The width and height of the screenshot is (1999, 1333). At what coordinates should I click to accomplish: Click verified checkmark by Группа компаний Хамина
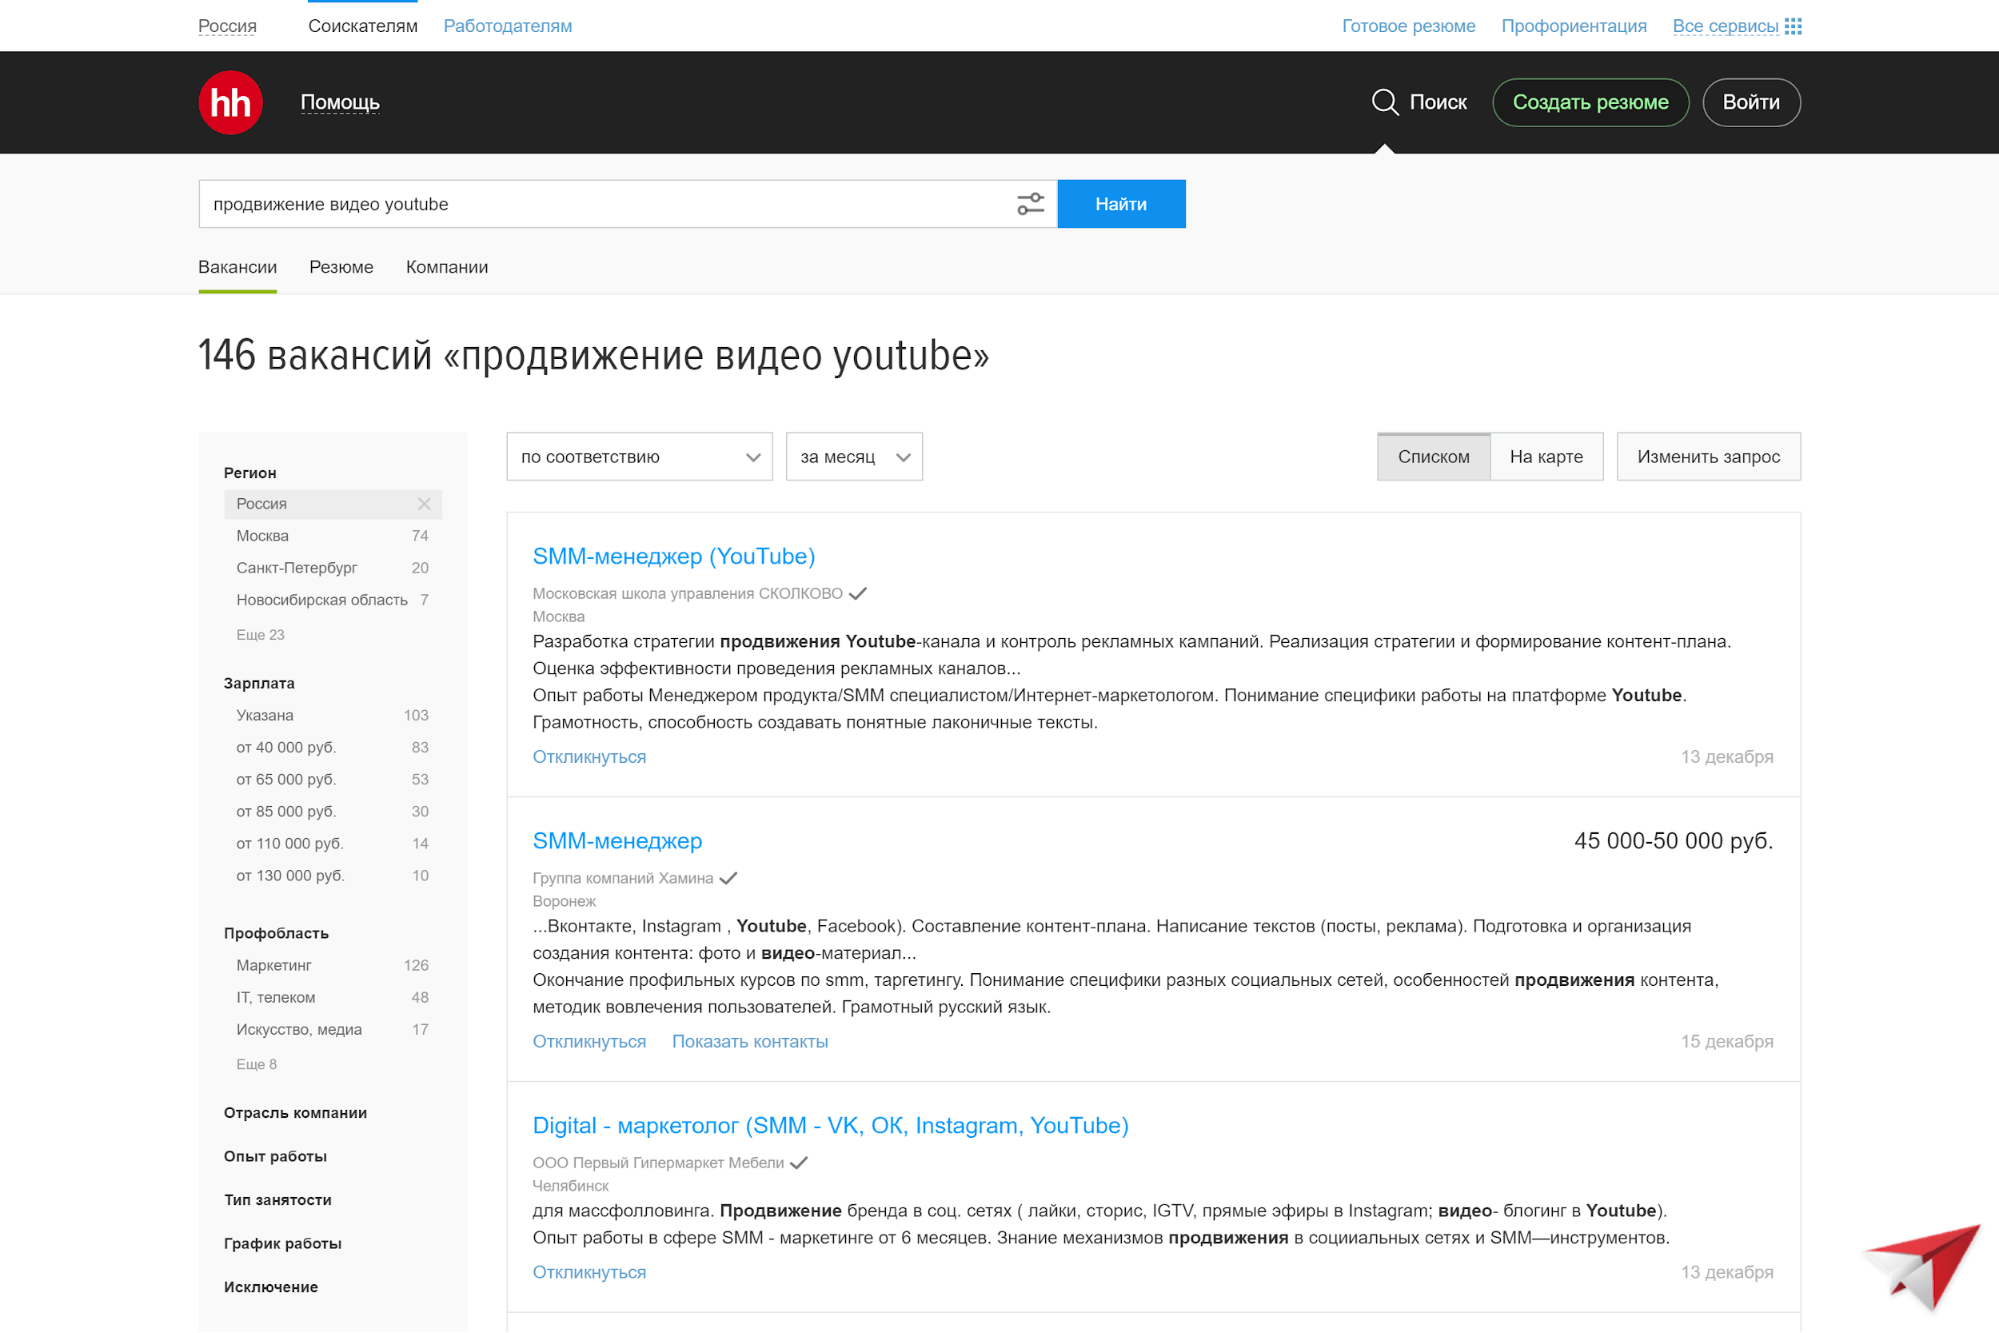(x=729, y=878)
